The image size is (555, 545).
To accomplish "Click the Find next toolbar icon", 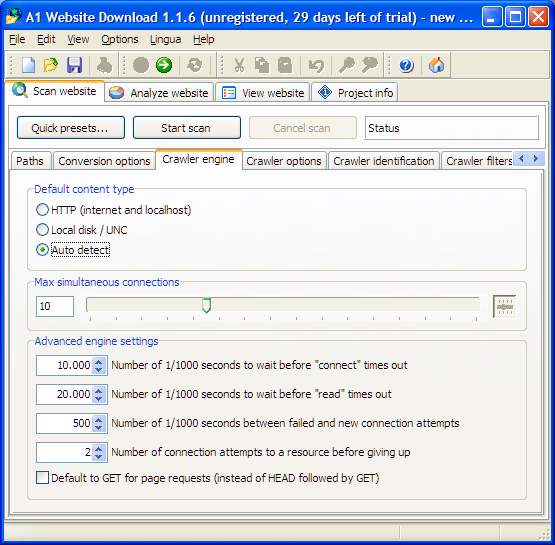I will (x=370, y=65).
